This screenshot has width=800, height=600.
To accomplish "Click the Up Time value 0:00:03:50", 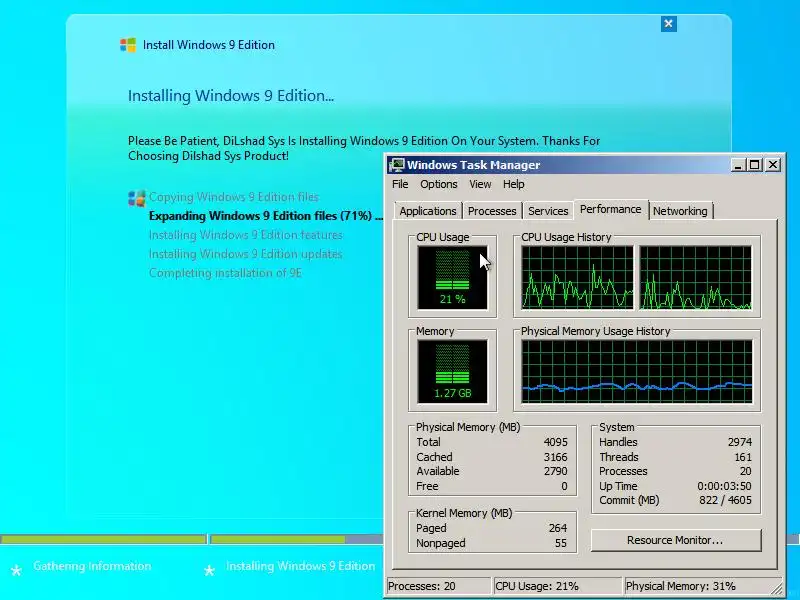I will [724, 486].
